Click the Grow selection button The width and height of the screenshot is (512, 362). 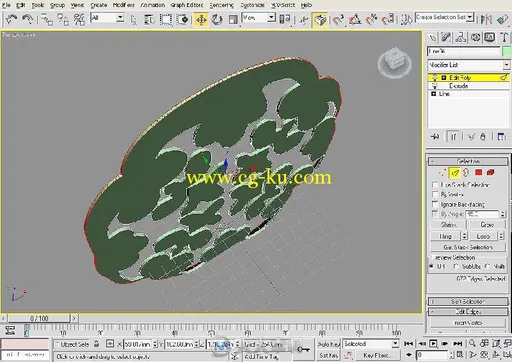point(487,225)
